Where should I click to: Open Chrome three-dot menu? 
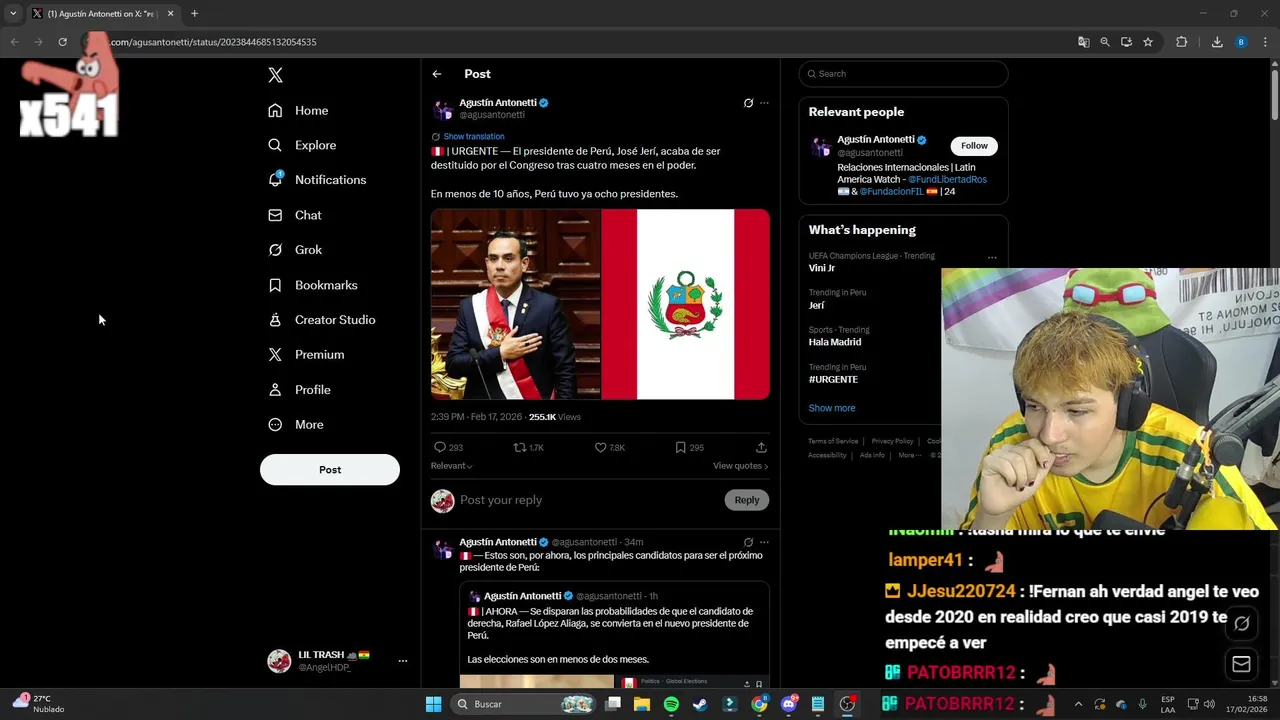click(x=1266, y=42)
